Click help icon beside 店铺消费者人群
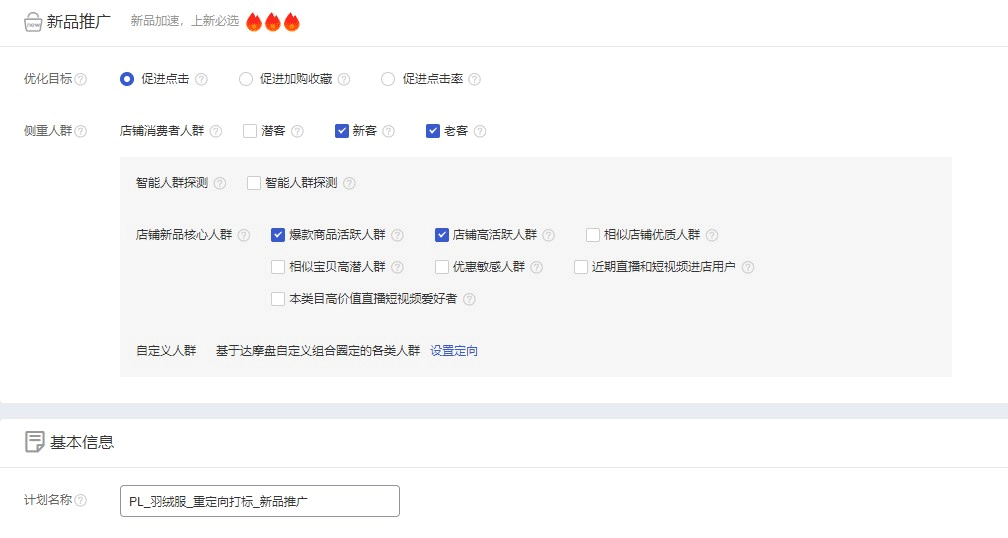This screenshot has height=538, width=1008. point(216,131)
